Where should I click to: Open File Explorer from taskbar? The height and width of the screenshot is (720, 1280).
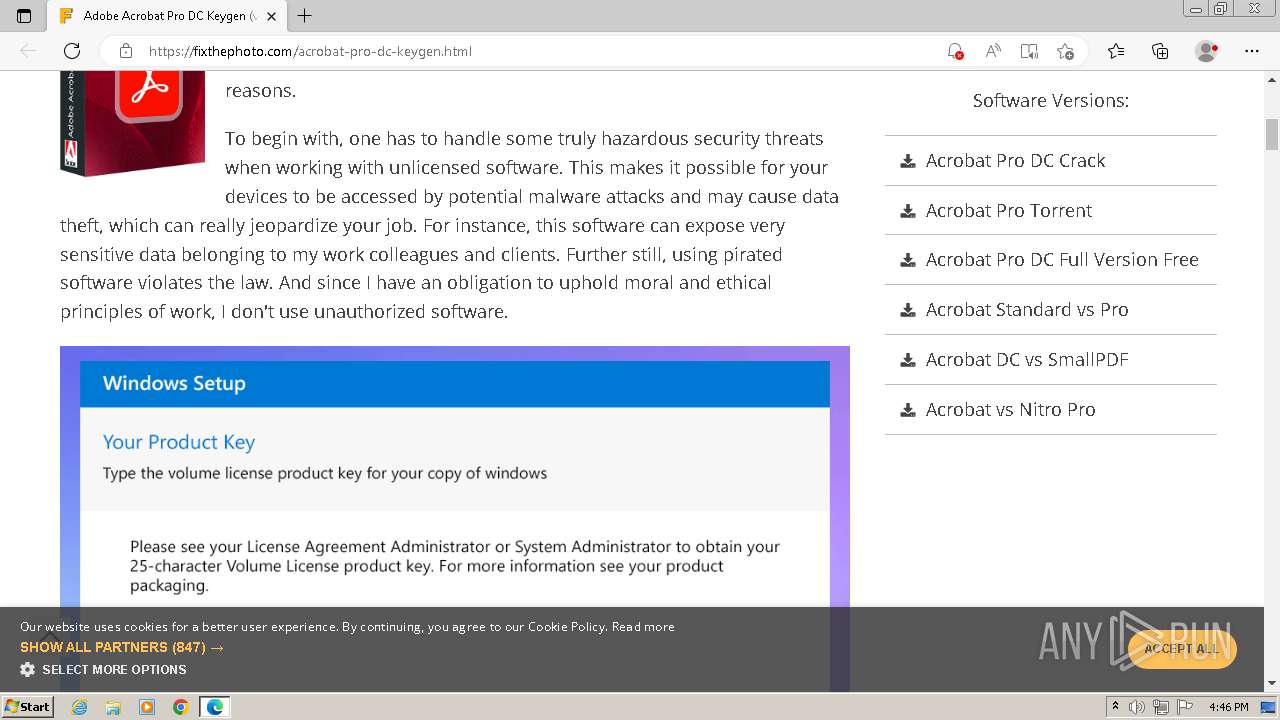(113, 707)
